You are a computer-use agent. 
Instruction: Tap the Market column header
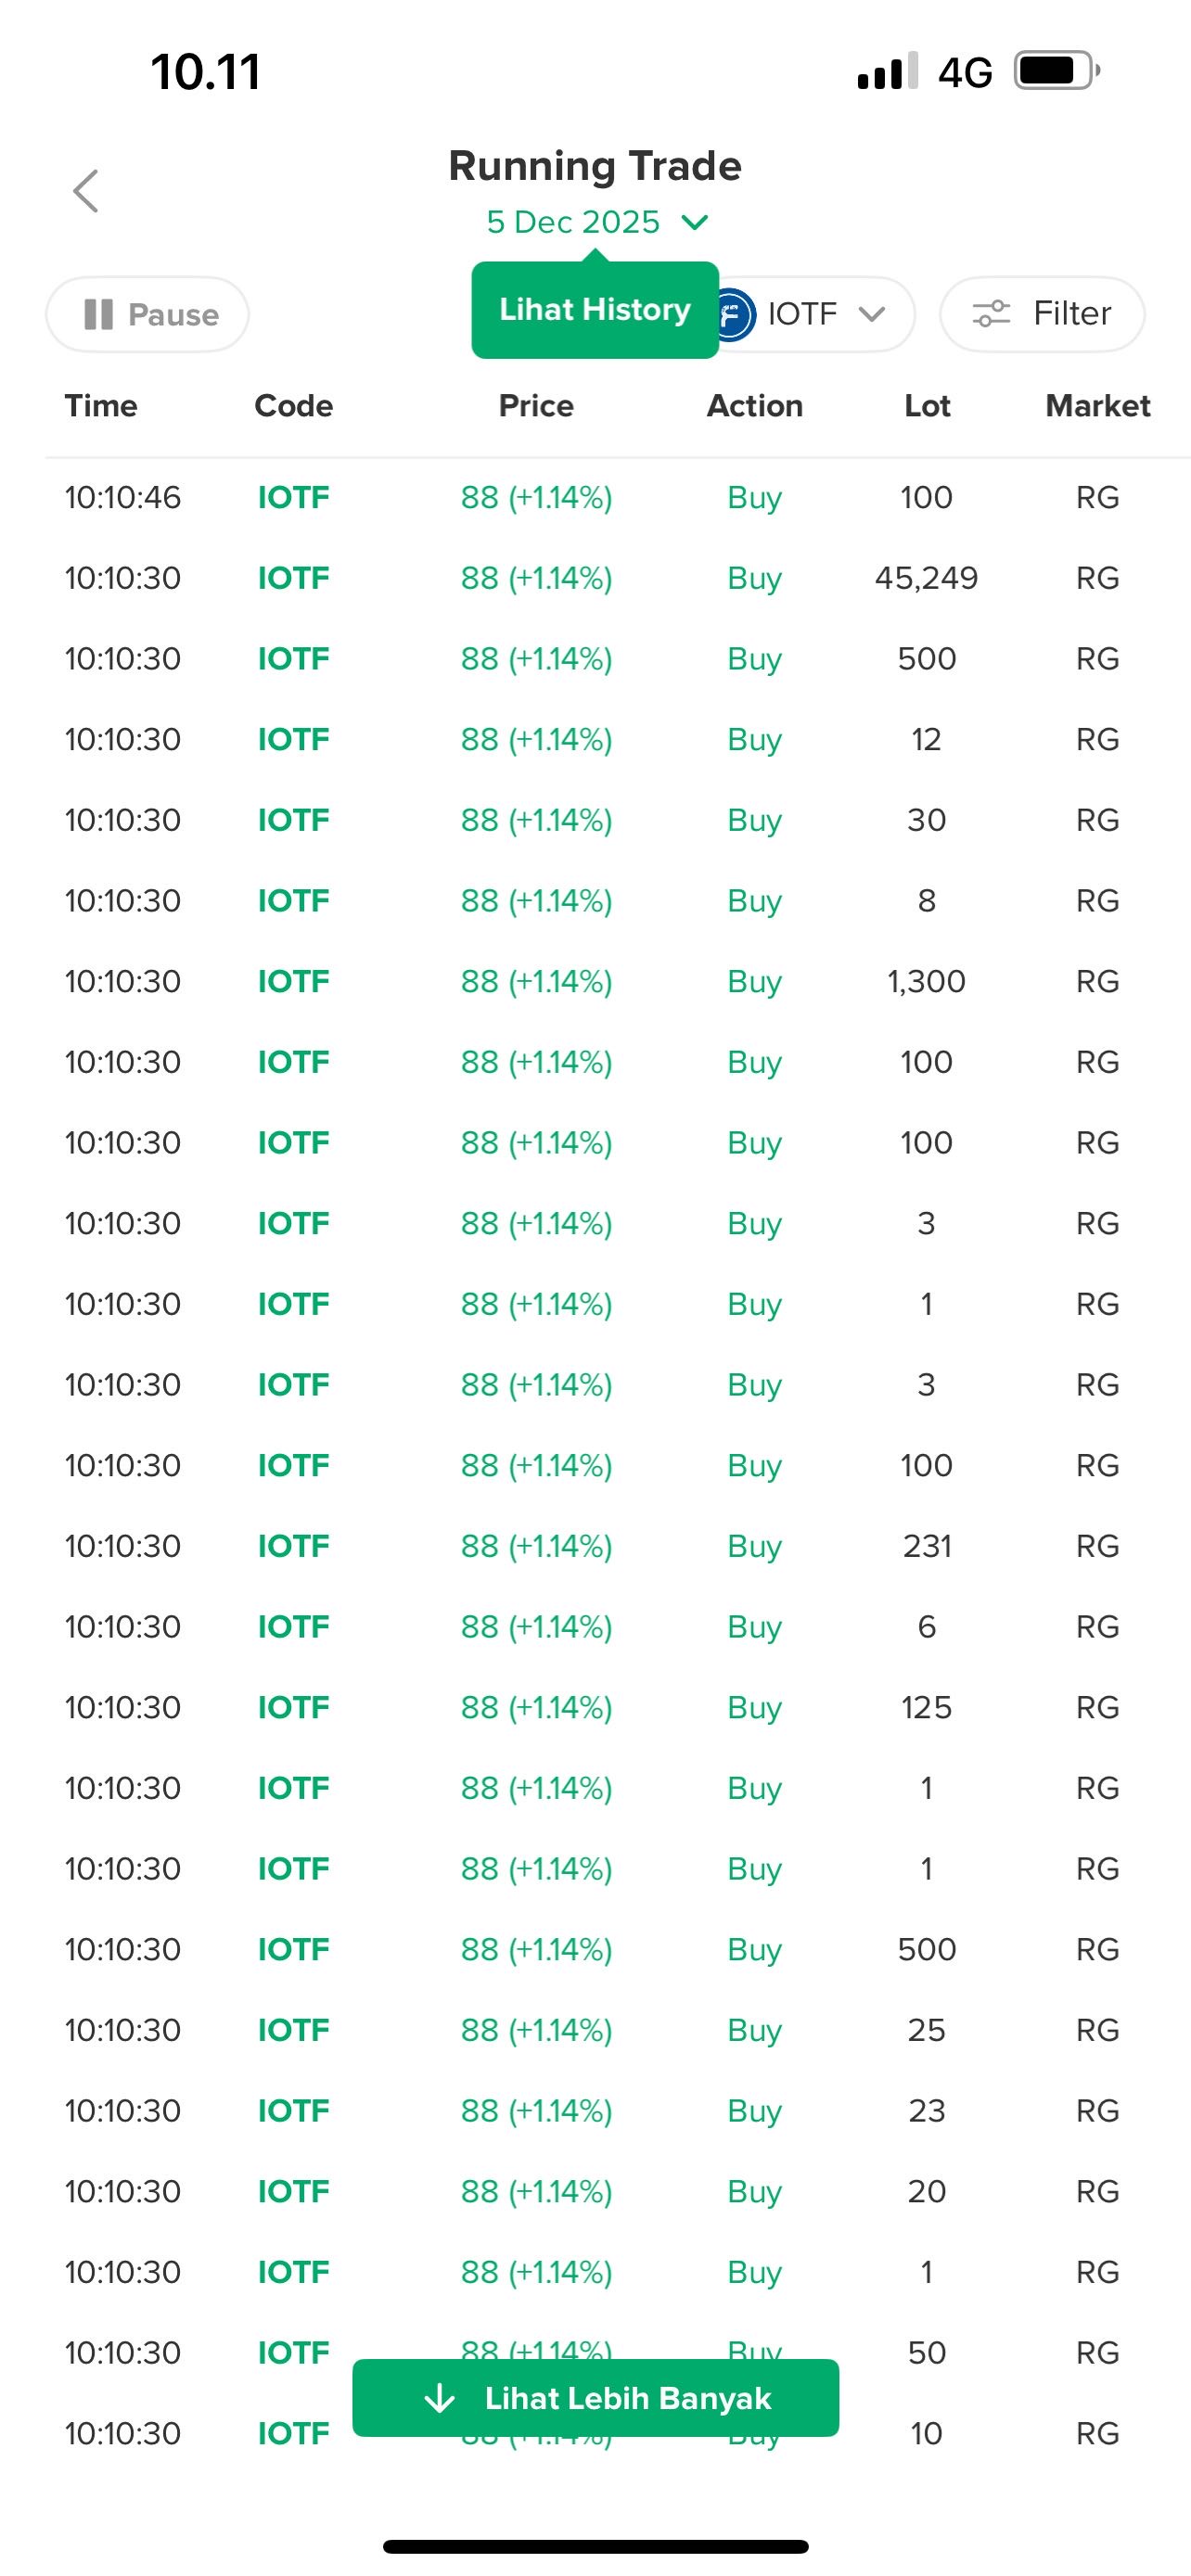coord(1097,406)
